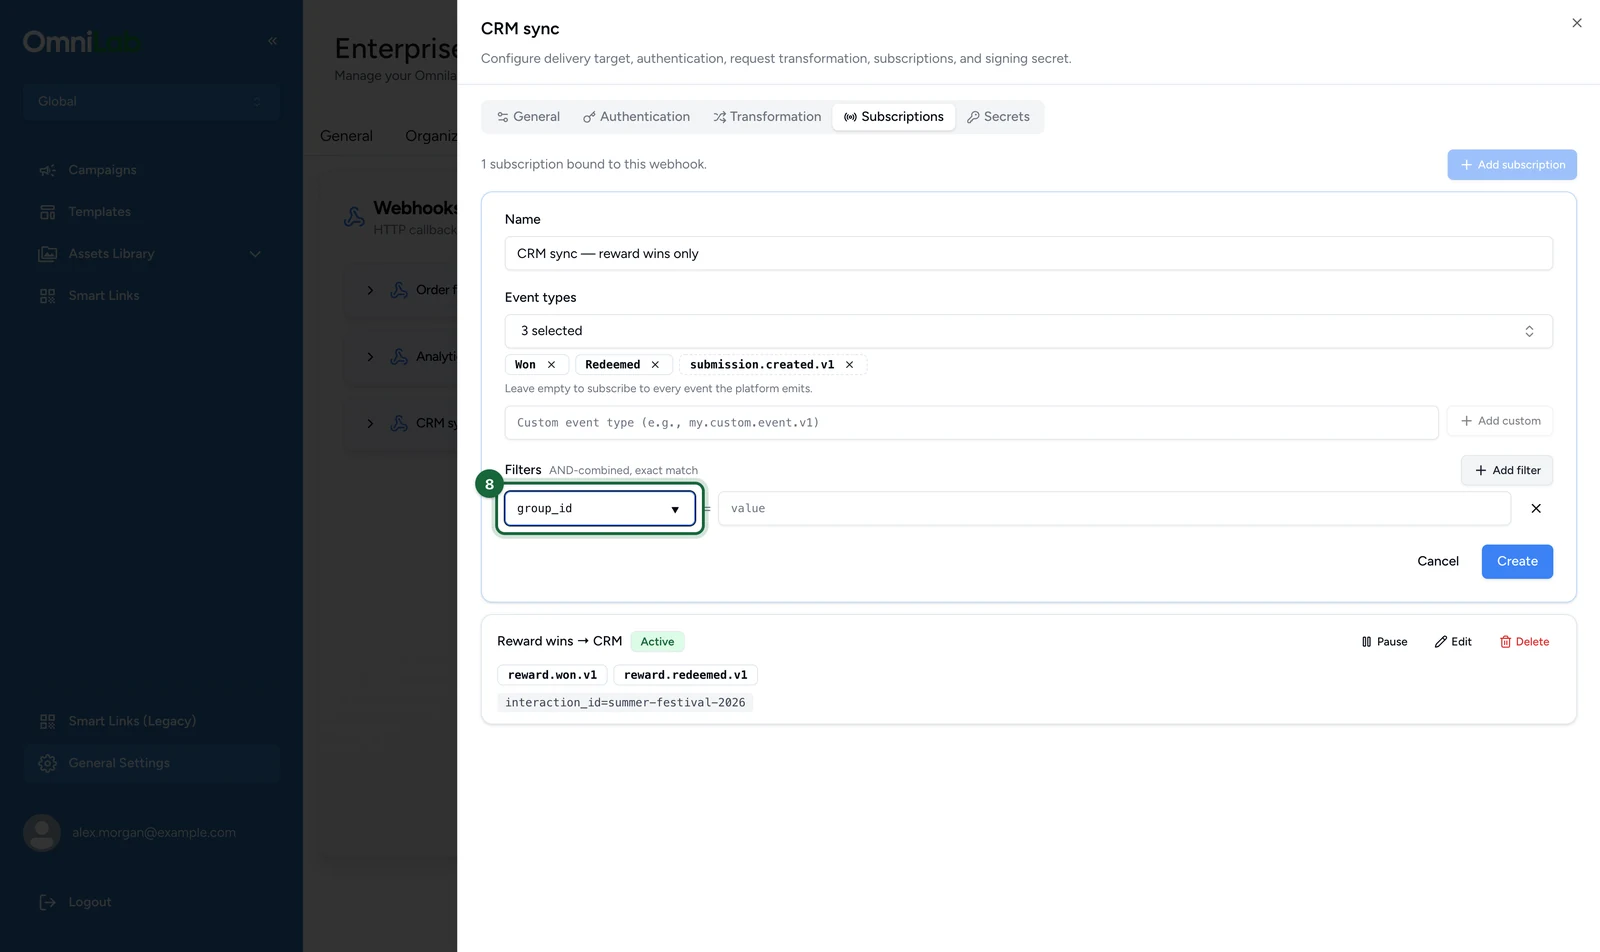Screen dimensions: 1600x952
Task: Pause the Reward wins subscription
Action: pyautogui.click(x=1384, y=642)
